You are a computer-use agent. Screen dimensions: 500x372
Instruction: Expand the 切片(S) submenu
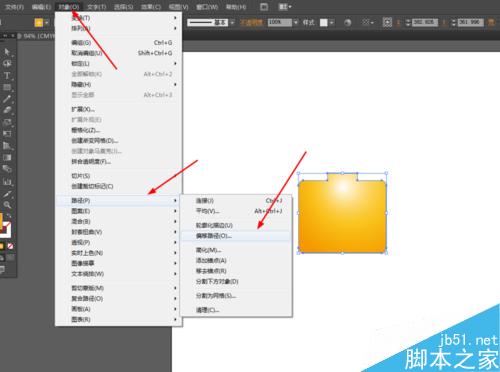tap(118, 176)
